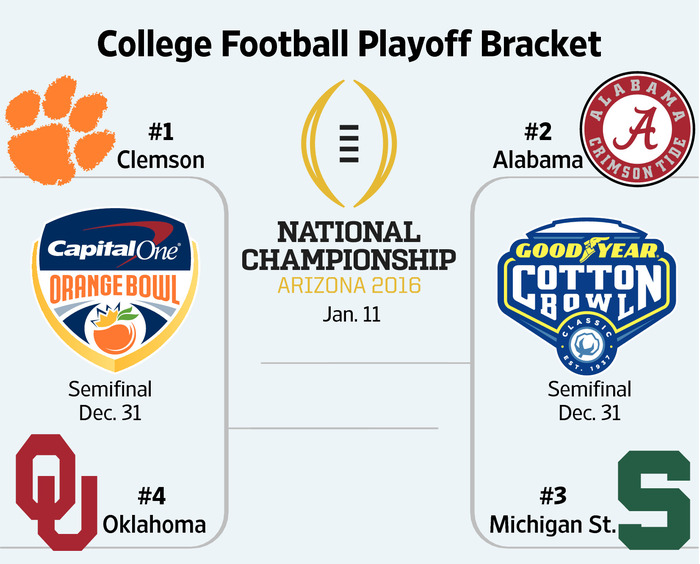Select the #3 Michigan St. seed label
This screenshot has width=700, height=564.
point(553,511)
